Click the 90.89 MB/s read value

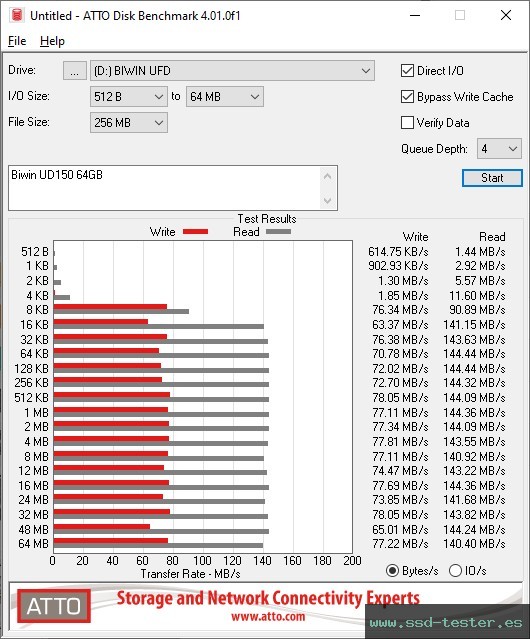tap(477, 310)
